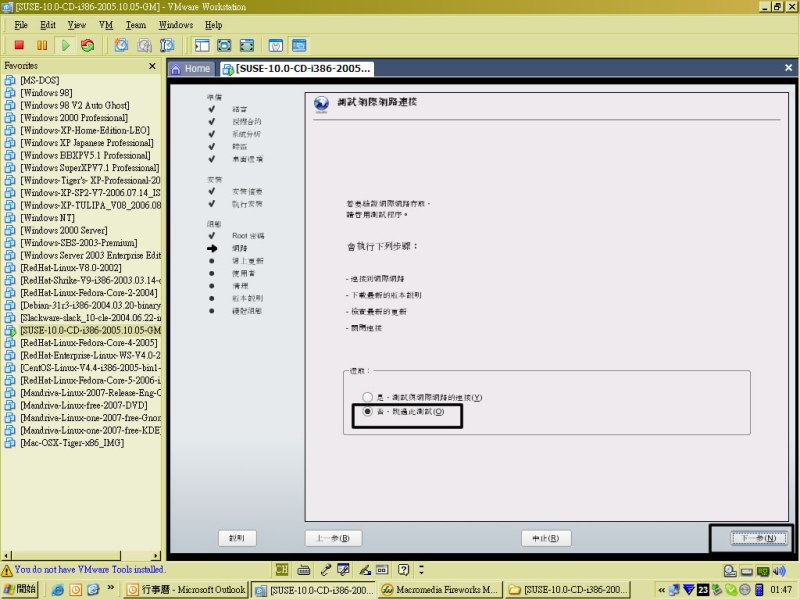Click the network adapter device status icon

[763, 571]
